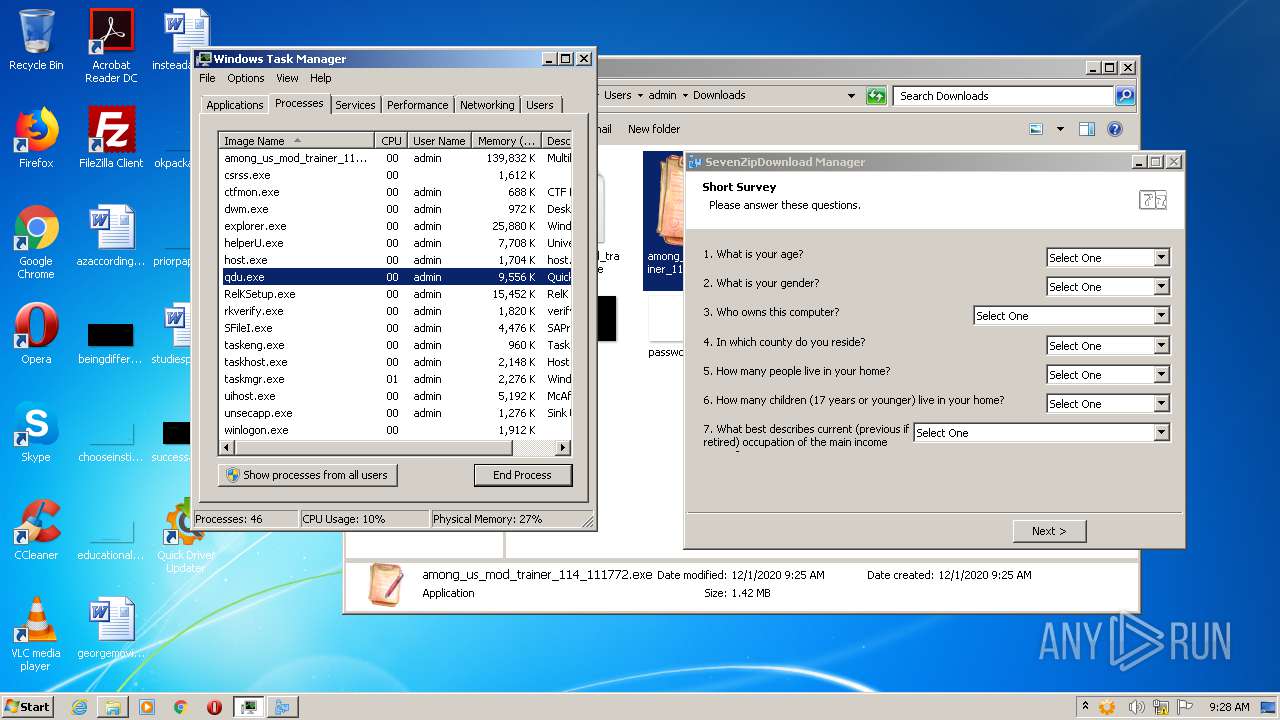Toggle the preview pane icon in Explorer

1087,129
